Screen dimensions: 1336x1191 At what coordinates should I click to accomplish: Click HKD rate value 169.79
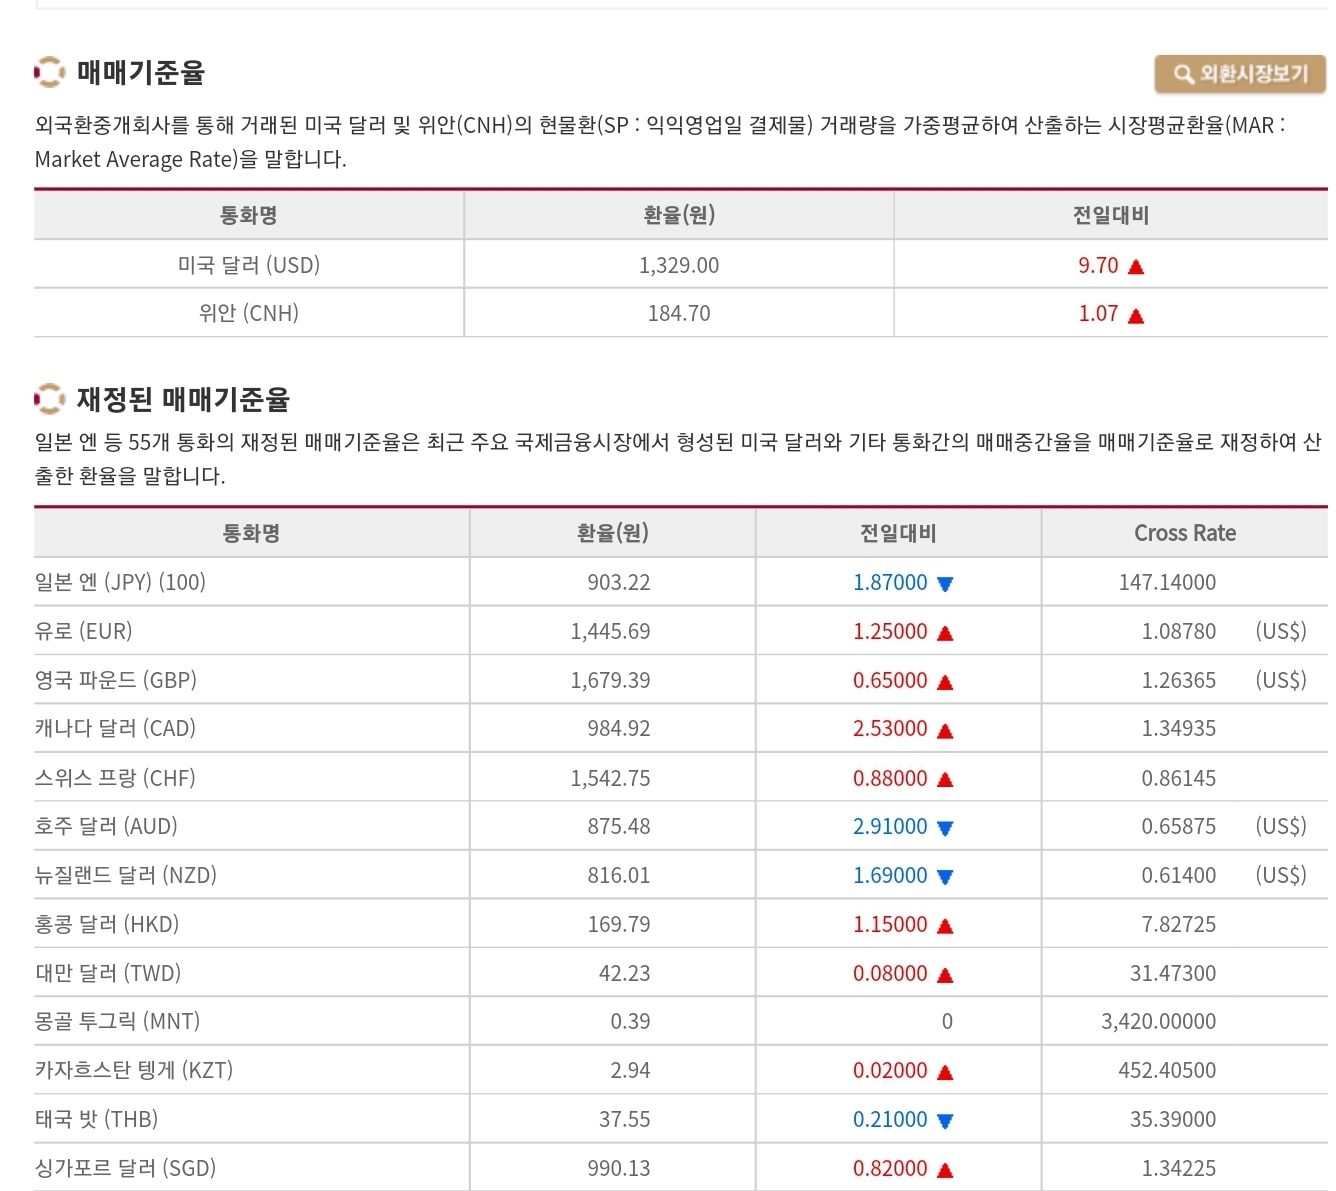[x=619, y=924]
